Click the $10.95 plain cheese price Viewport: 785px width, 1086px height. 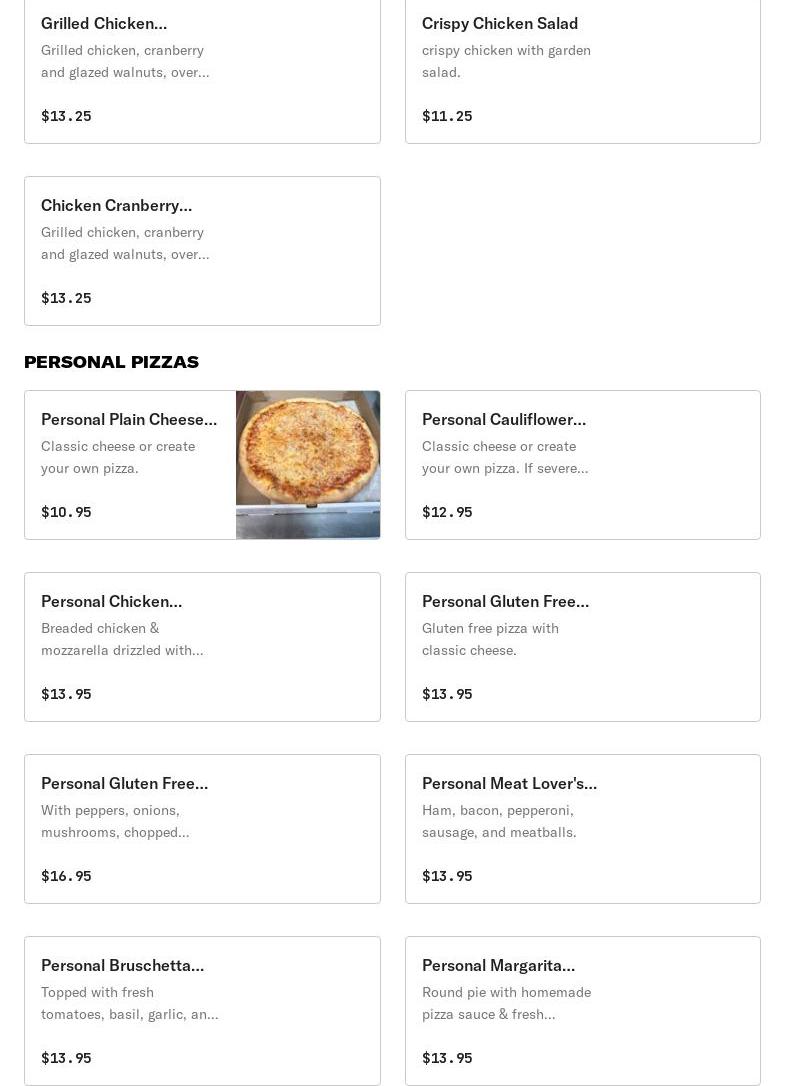pos(66,513)
